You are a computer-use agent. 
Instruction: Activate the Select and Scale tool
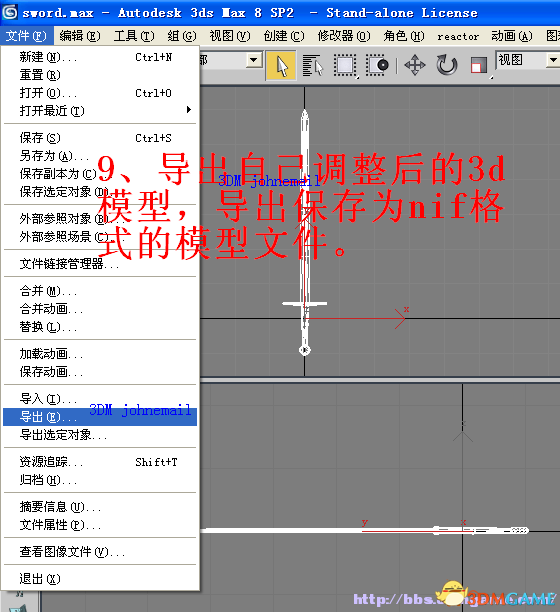479,66
